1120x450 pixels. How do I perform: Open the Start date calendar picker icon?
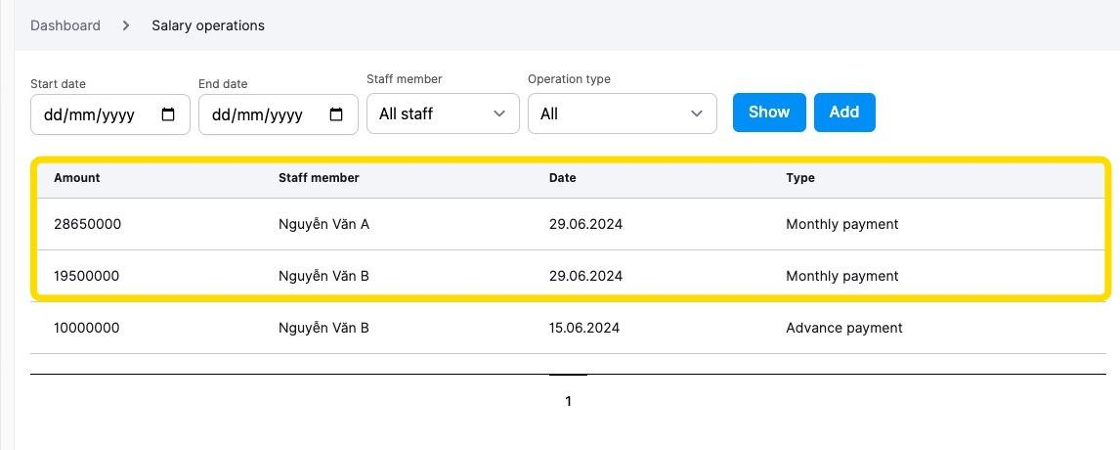click(x=168, y=114)
